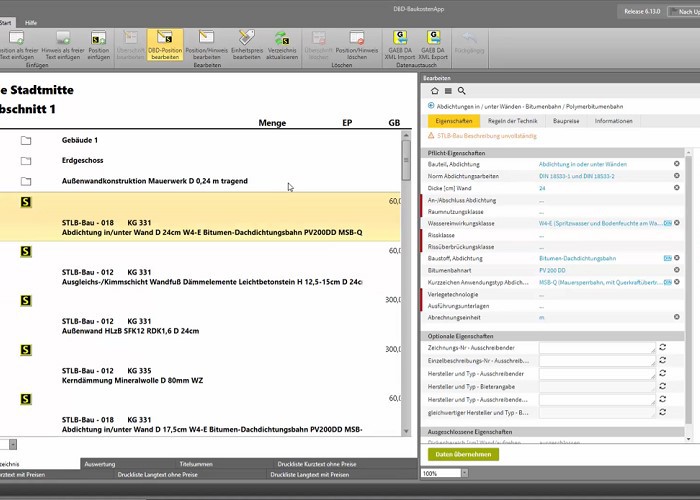Clear the 'Dicke [cm] Wand' value
Screen dimensions: 700x500
(x=677, y=188)
